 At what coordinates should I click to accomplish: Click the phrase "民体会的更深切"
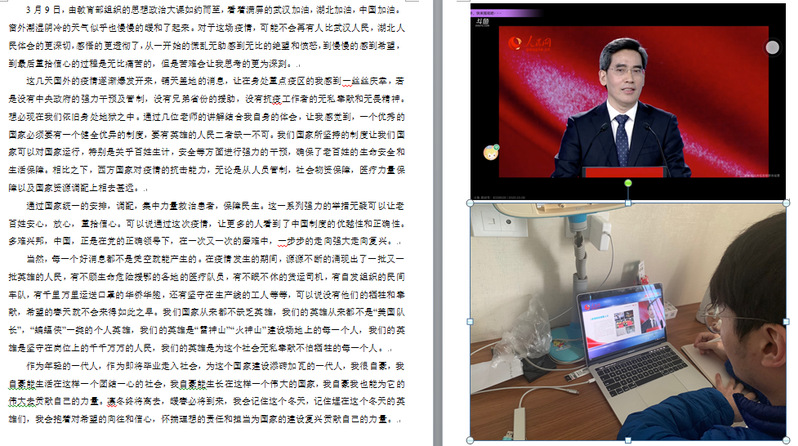pos(40,45)
